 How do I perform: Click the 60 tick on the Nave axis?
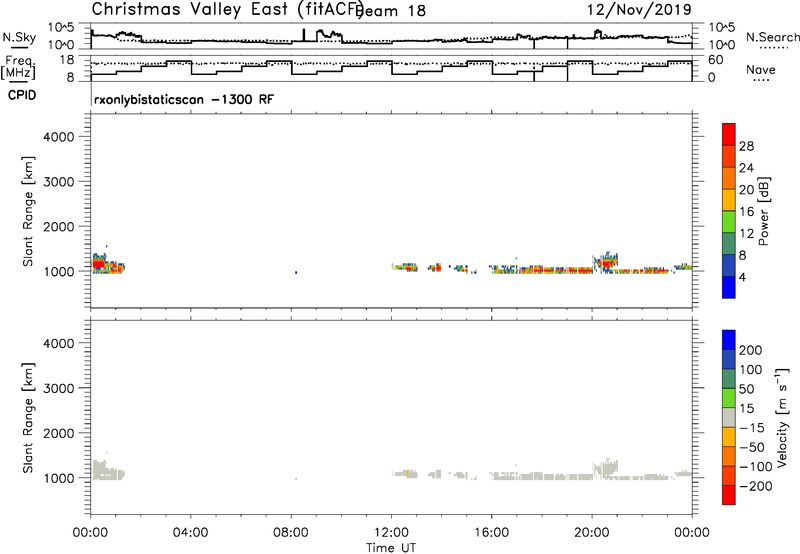click(716, 60)
